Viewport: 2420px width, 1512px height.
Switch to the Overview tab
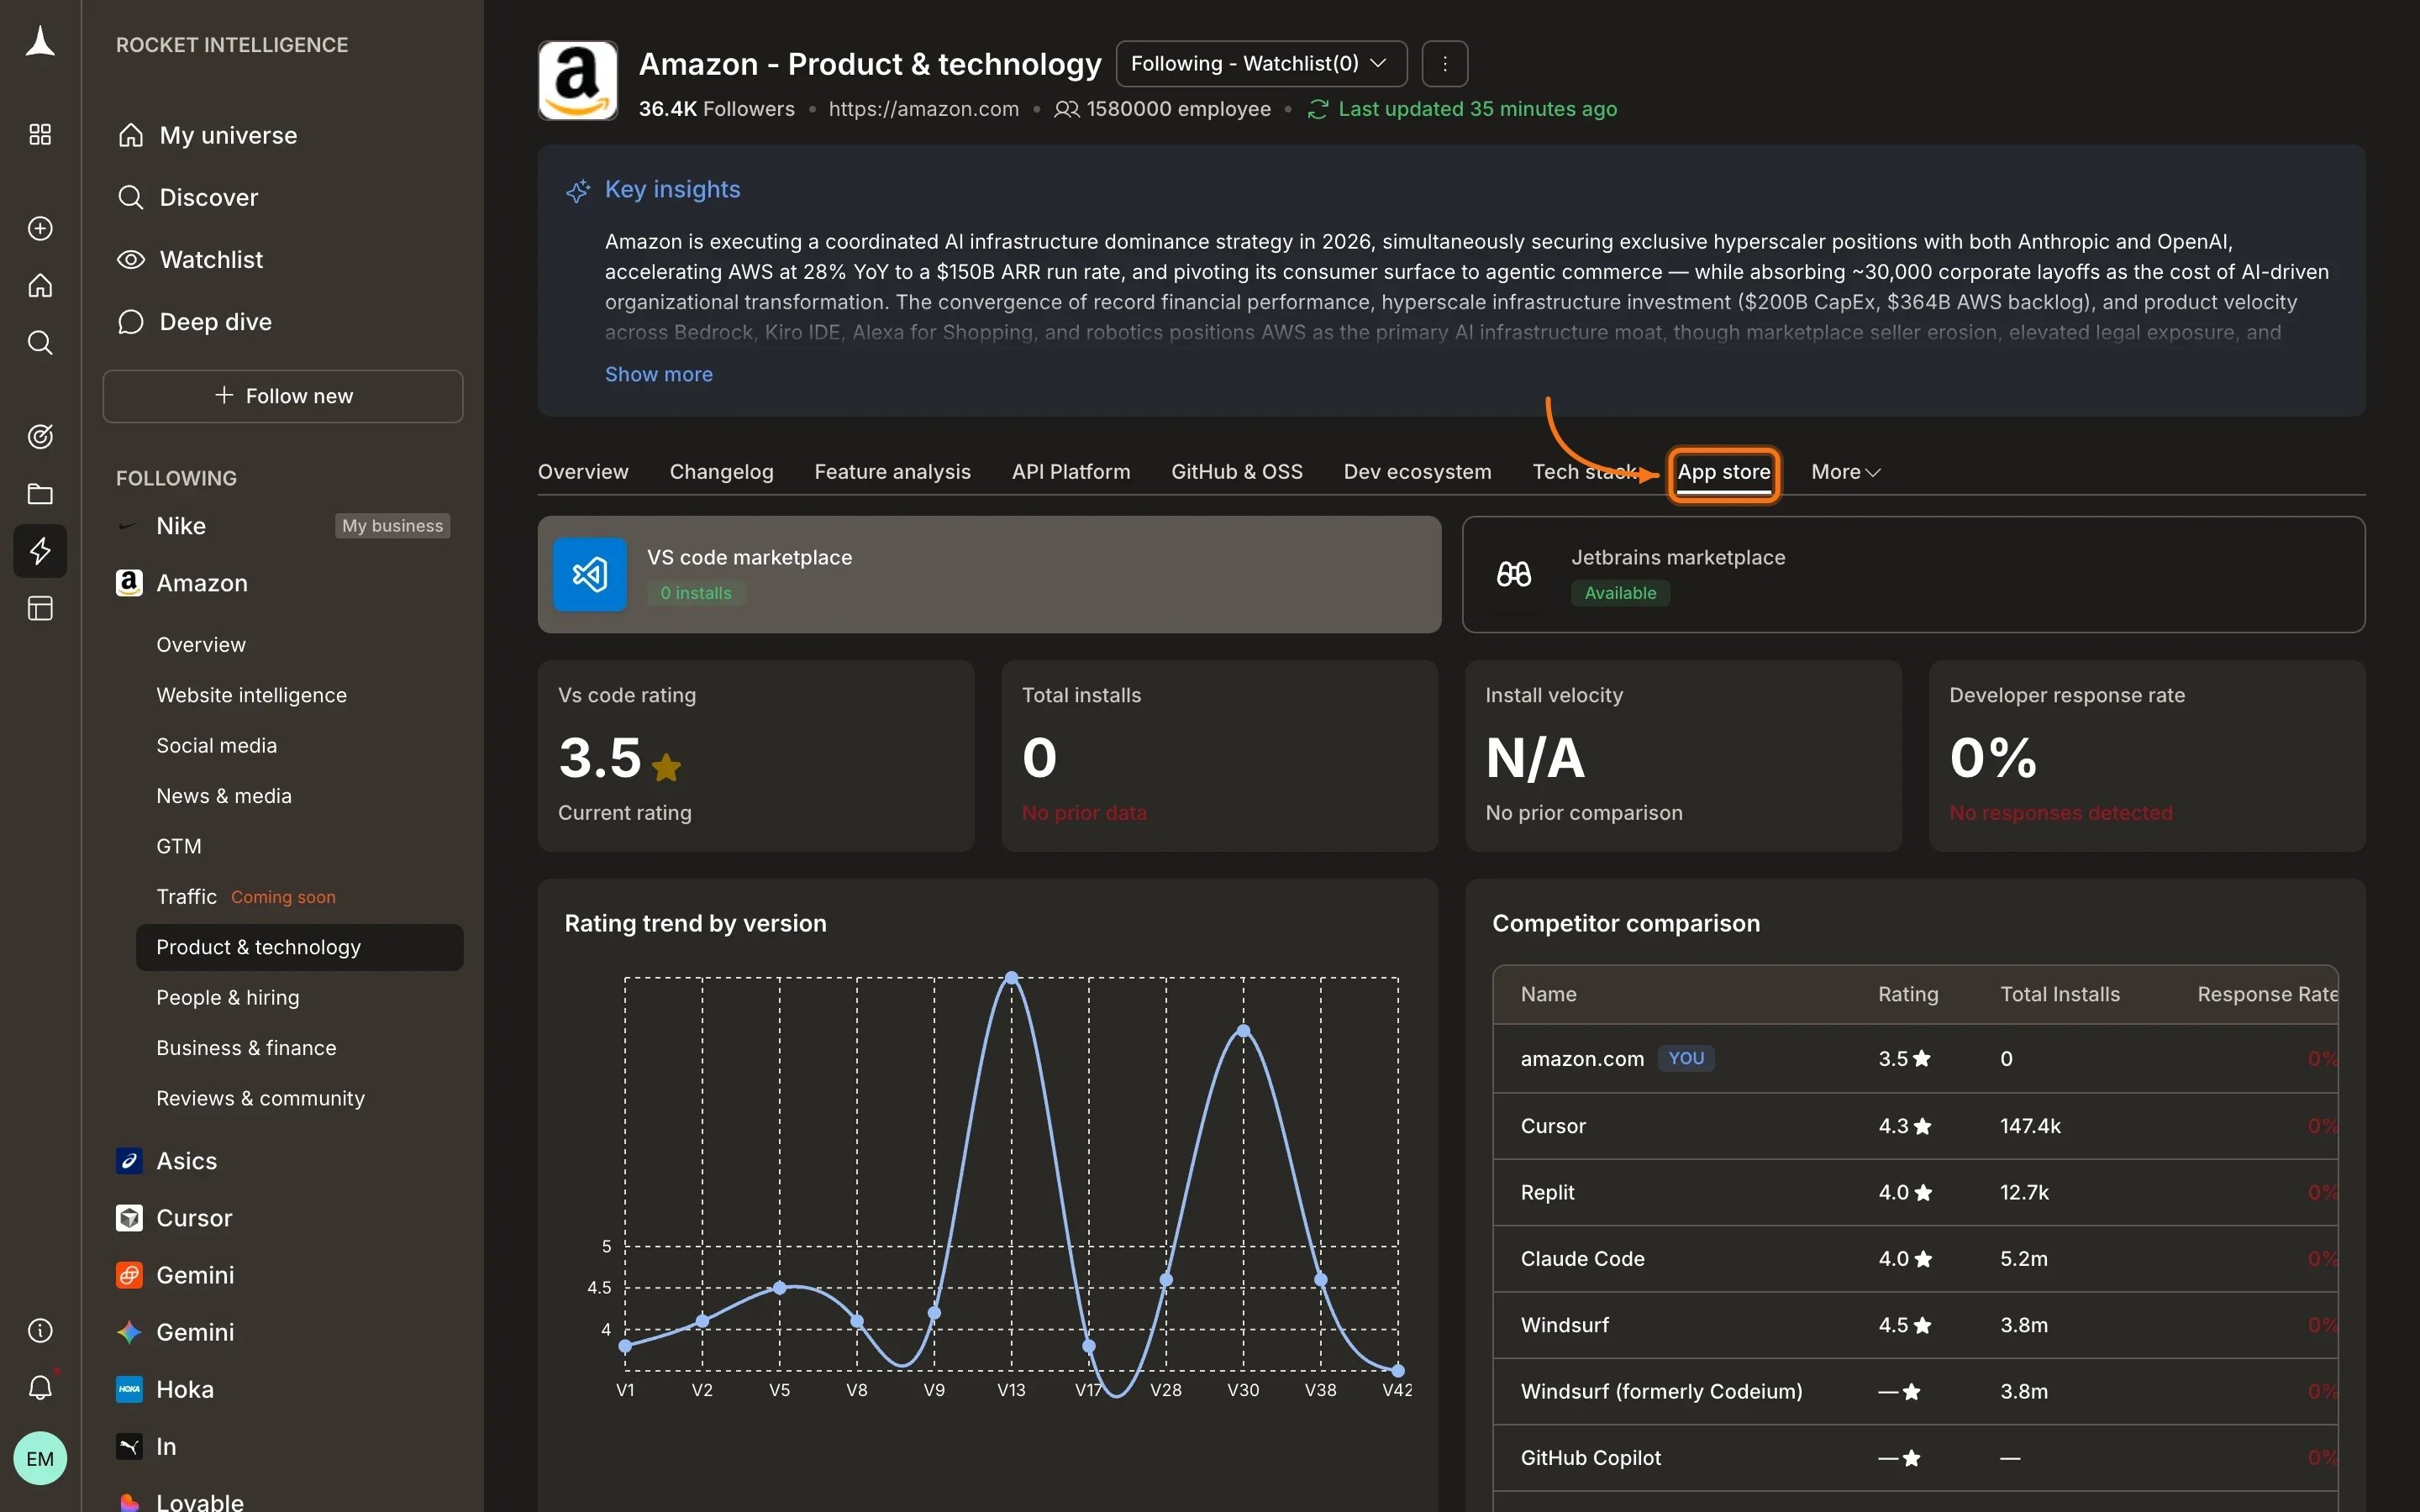click(x=583, y=472)
